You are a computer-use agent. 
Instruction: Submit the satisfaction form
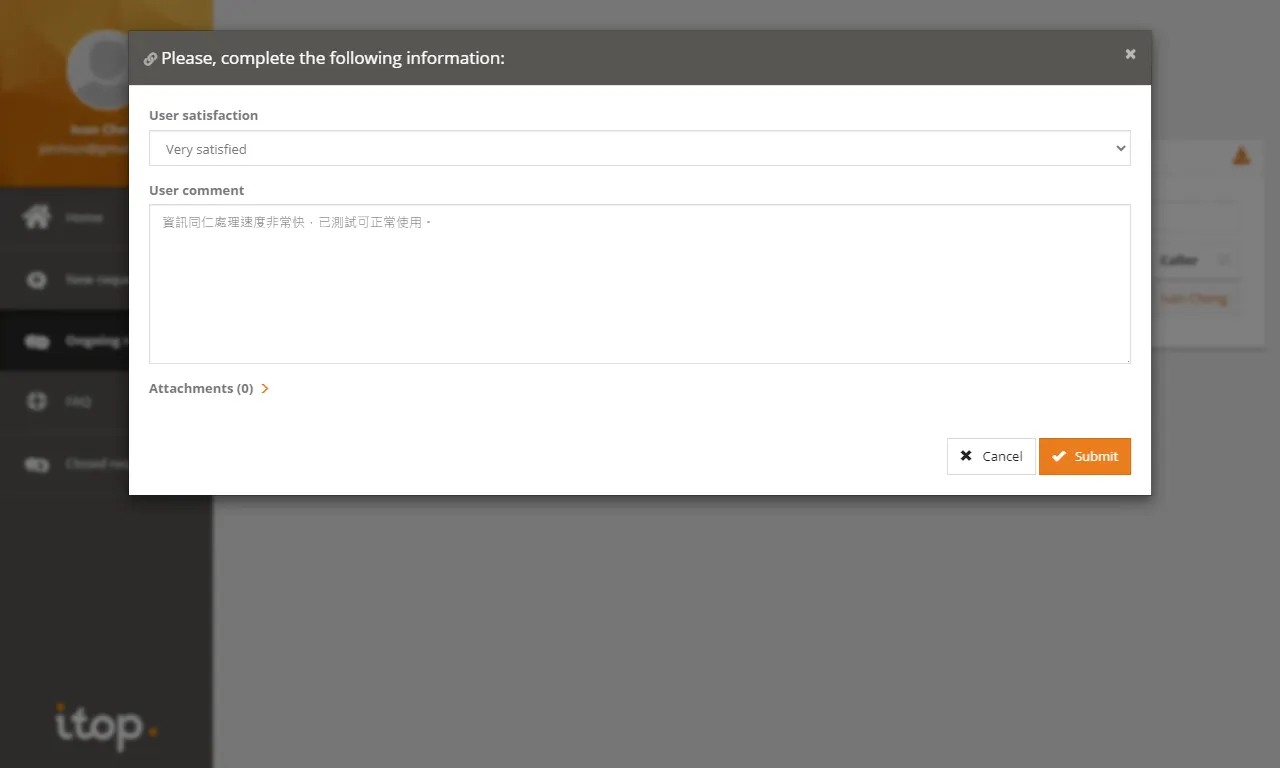1085,456
